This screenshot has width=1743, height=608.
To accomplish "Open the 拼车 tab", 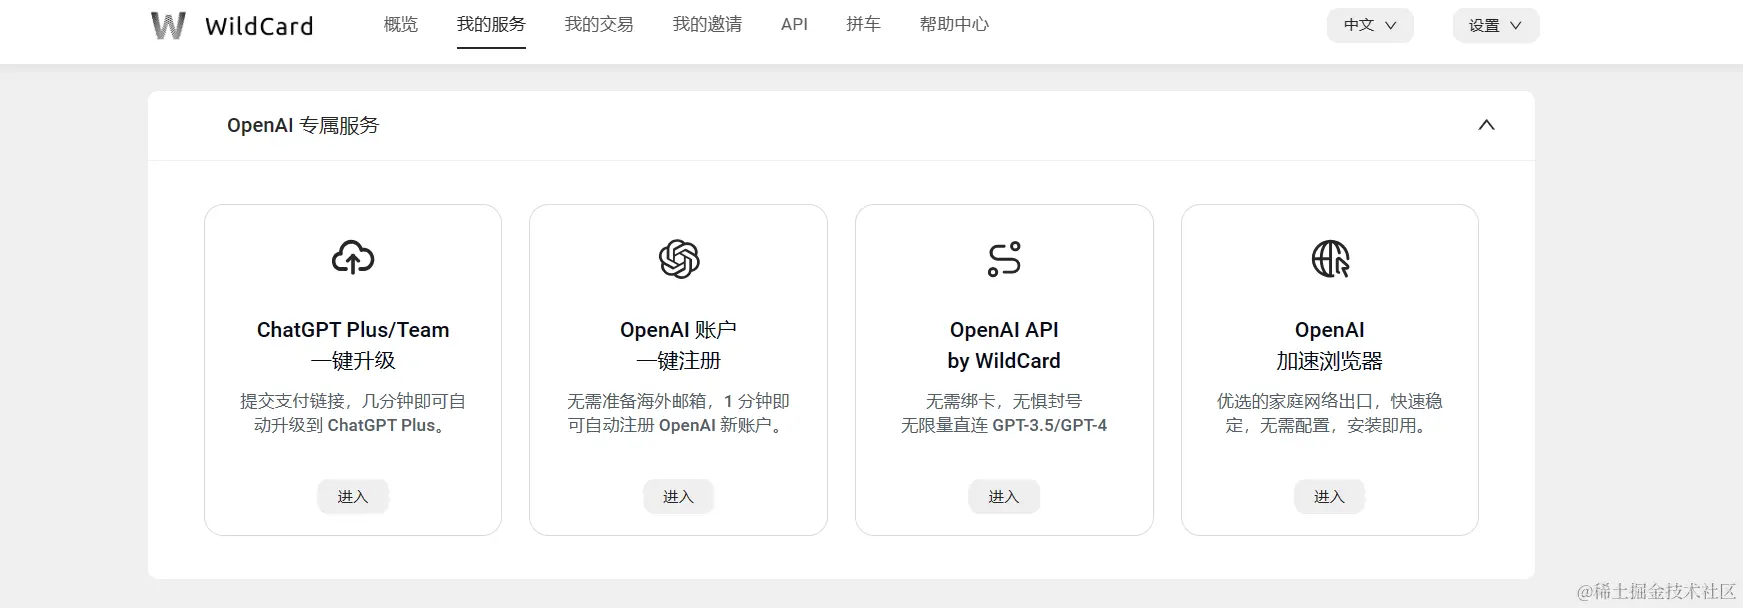I will 863,24.
